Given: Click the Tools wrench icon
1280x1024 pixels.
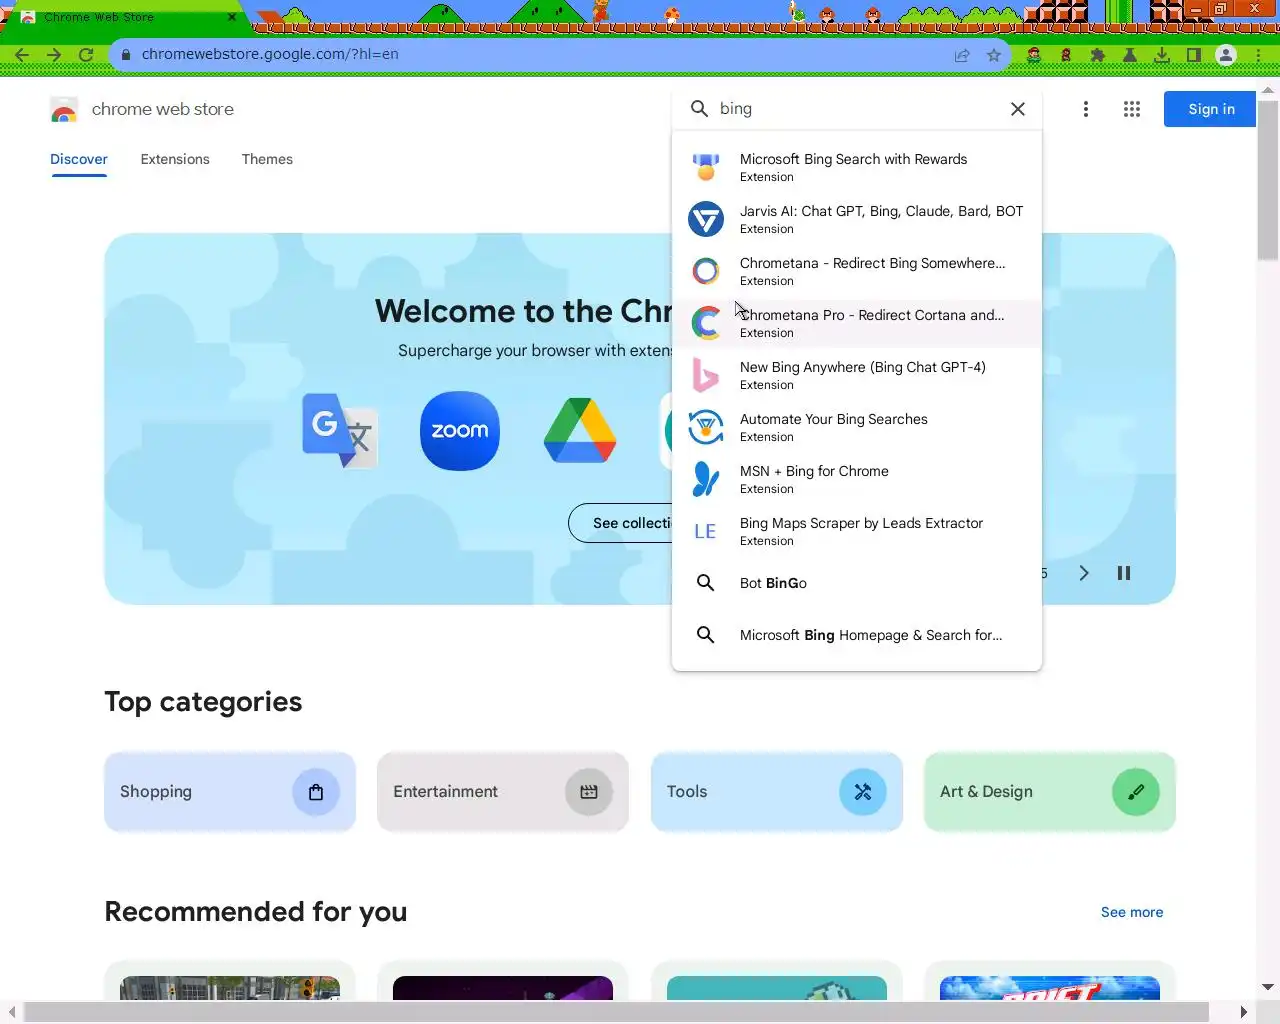Looking at the screenshot, I should (x=863, y=792).
